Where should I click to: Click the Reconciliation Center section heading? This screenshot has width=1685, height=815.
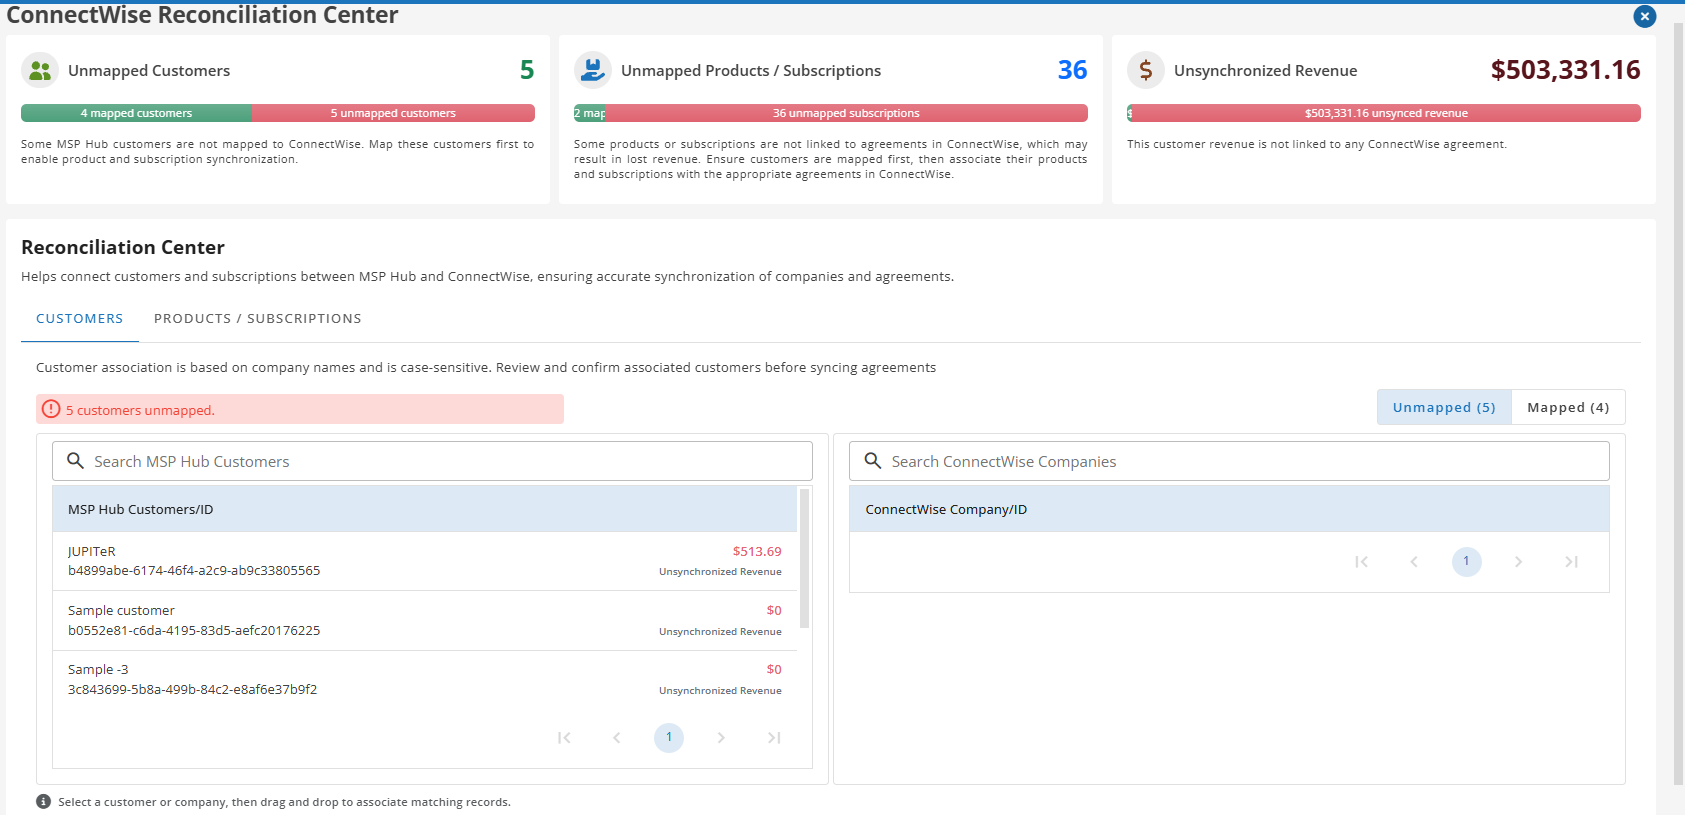[x=123, y=247]
